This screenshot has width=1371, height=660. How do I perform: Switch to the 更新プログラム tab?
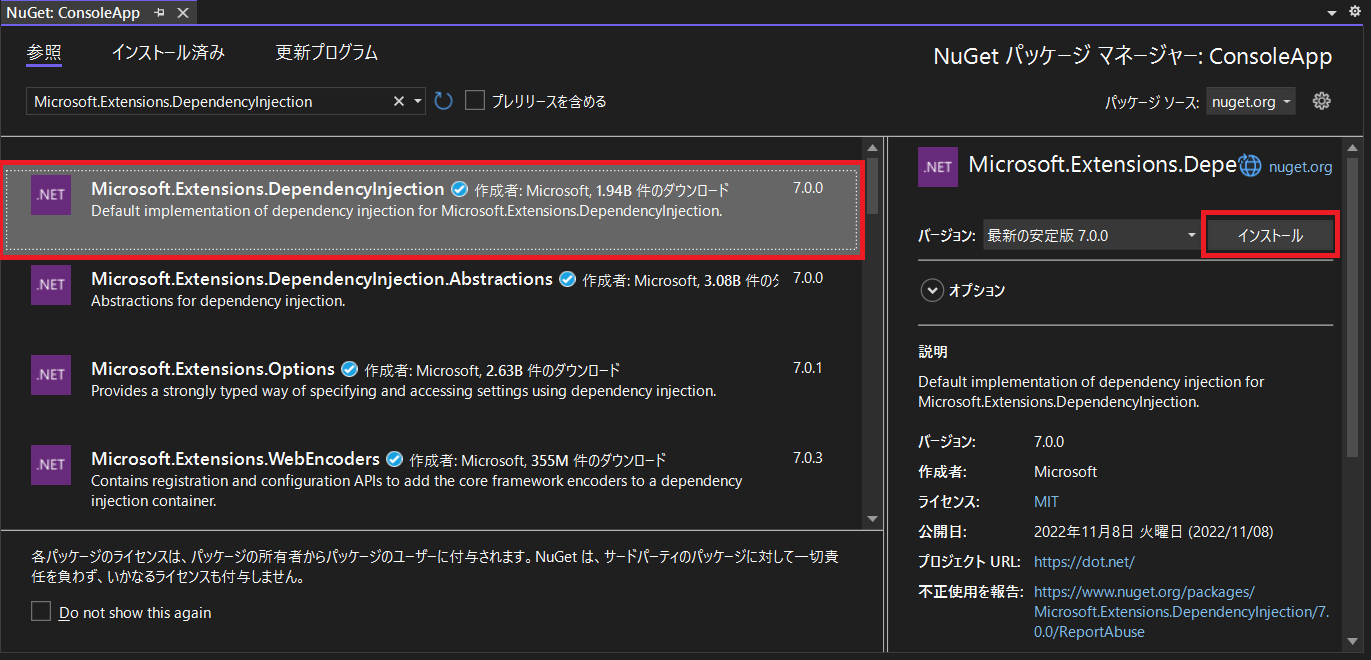pos(326,53)
